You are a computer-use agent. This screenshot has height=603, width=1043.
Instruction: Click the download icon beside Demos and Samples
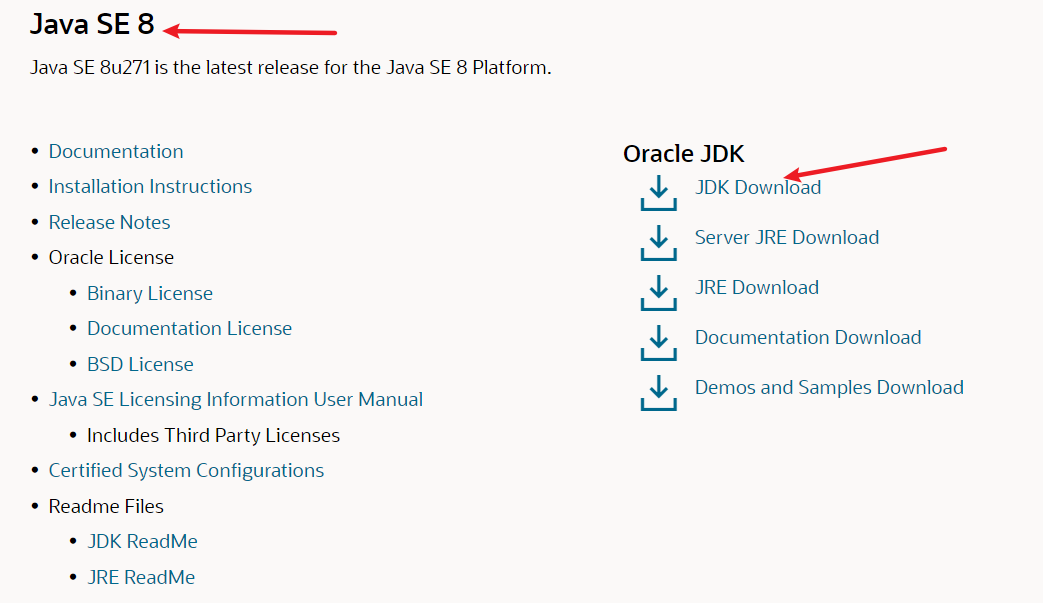coord(659,392)
